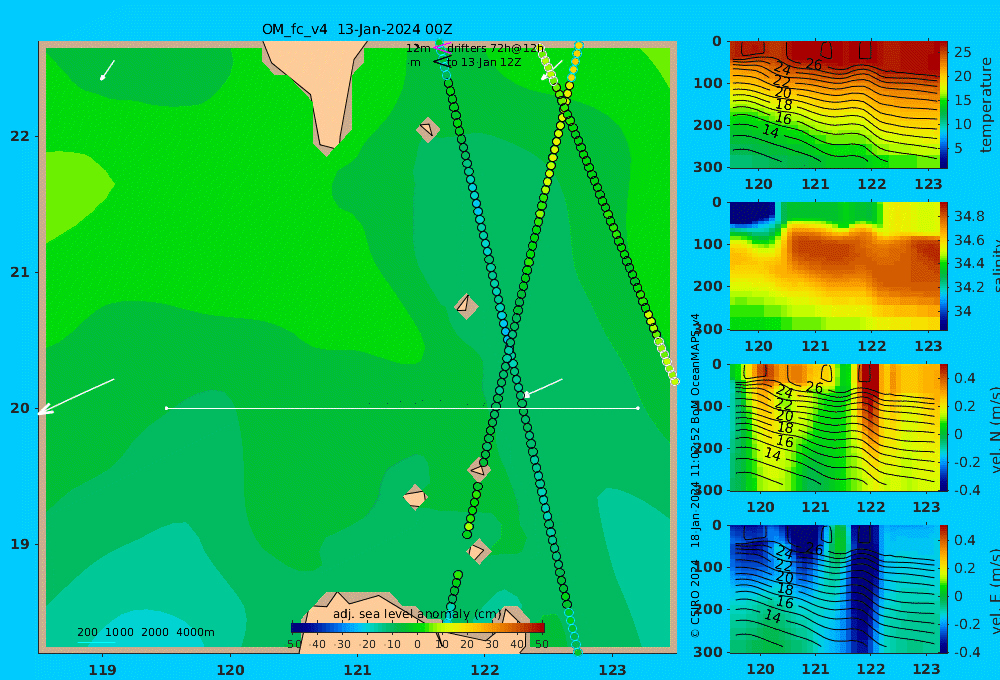
Task: Click the east endpoint of the white section line
Action: [638, 408]
